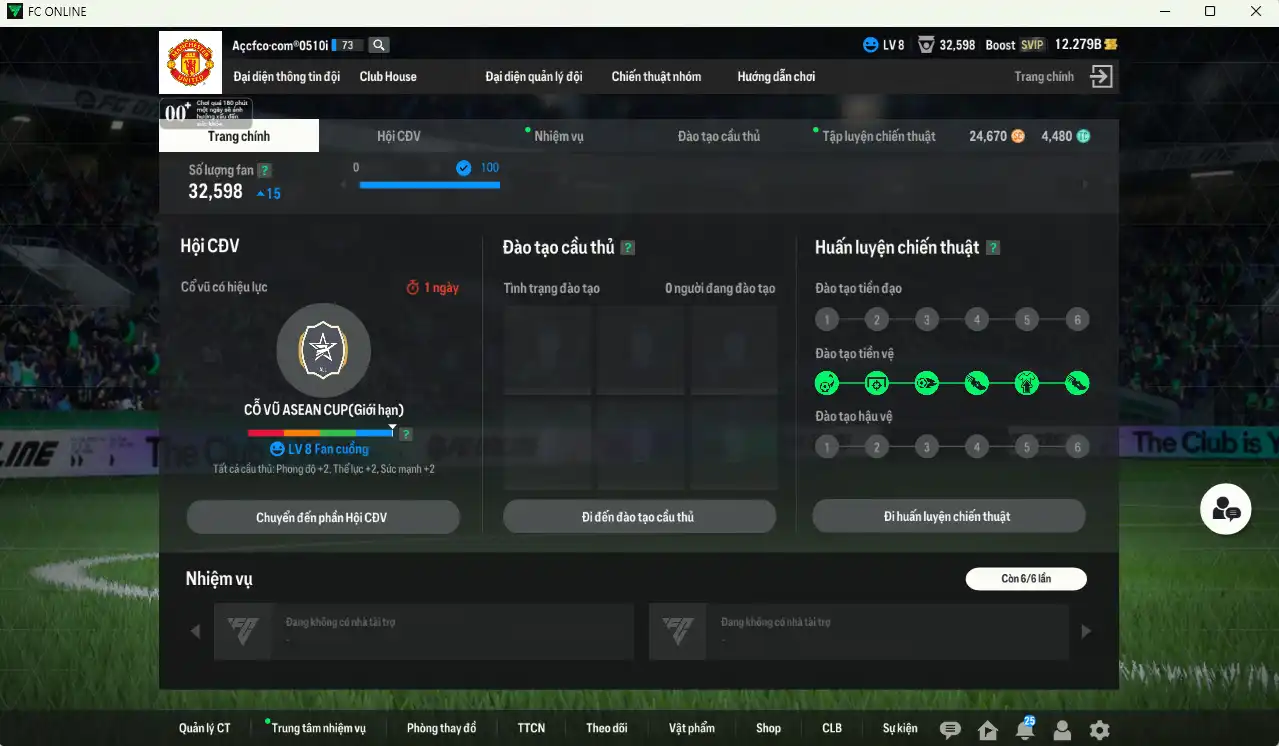Viewport: 1279px width, 746px height.
Task: Open the settings gear icon
Action: (1099, 730)
